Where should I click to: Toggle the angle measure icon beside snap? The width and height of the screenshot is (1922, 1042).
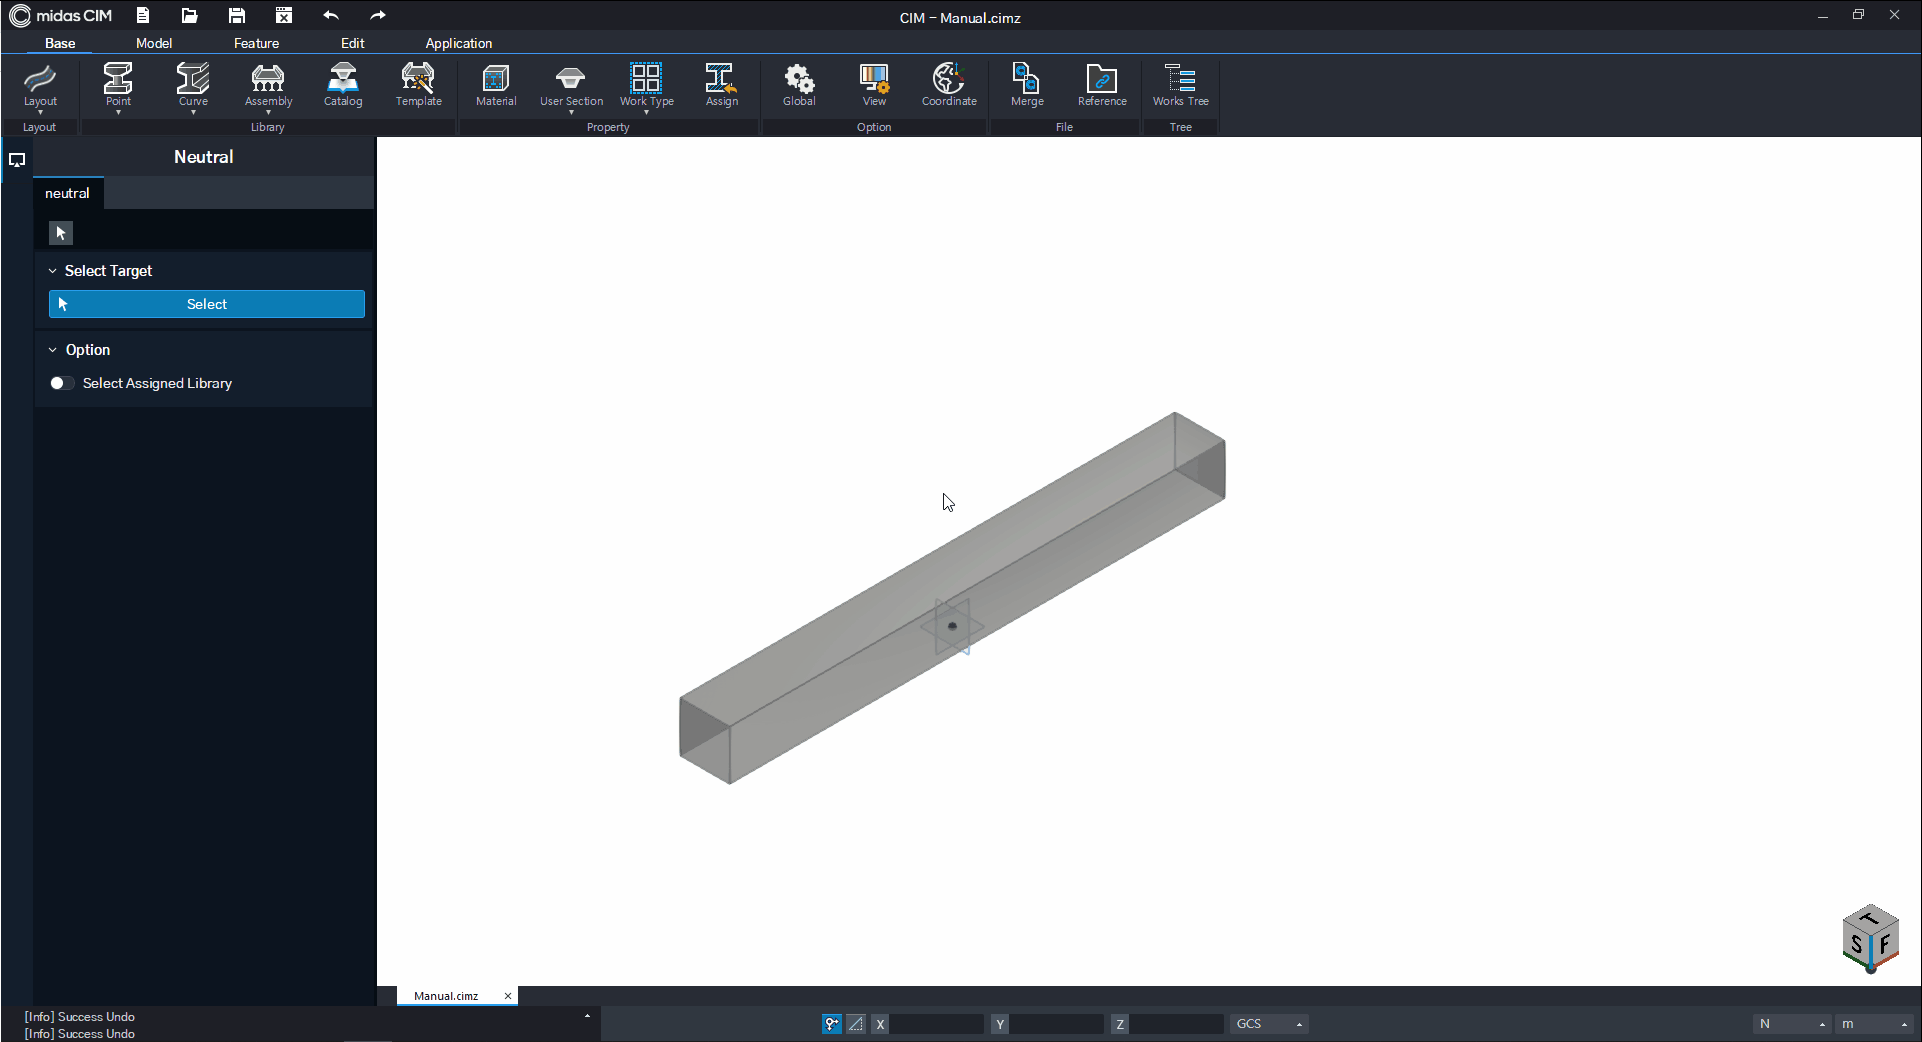[x=856, y=1024]
